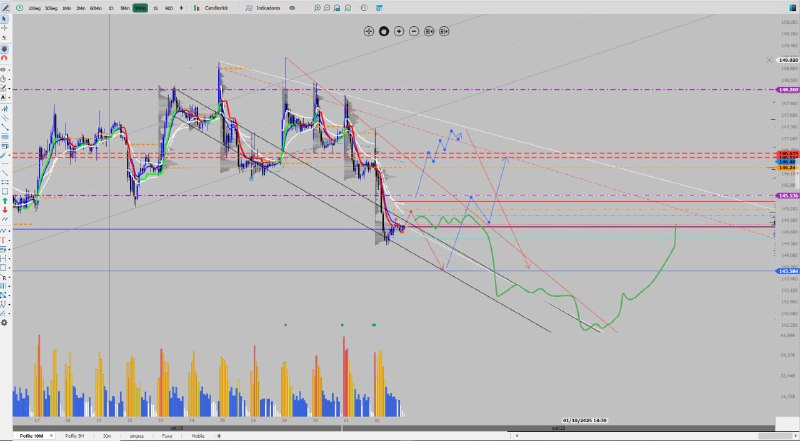Expand the timeframe up-down selector arrows
The width and height of the screenshot is (800, 441).
click(x=179, y=7)
